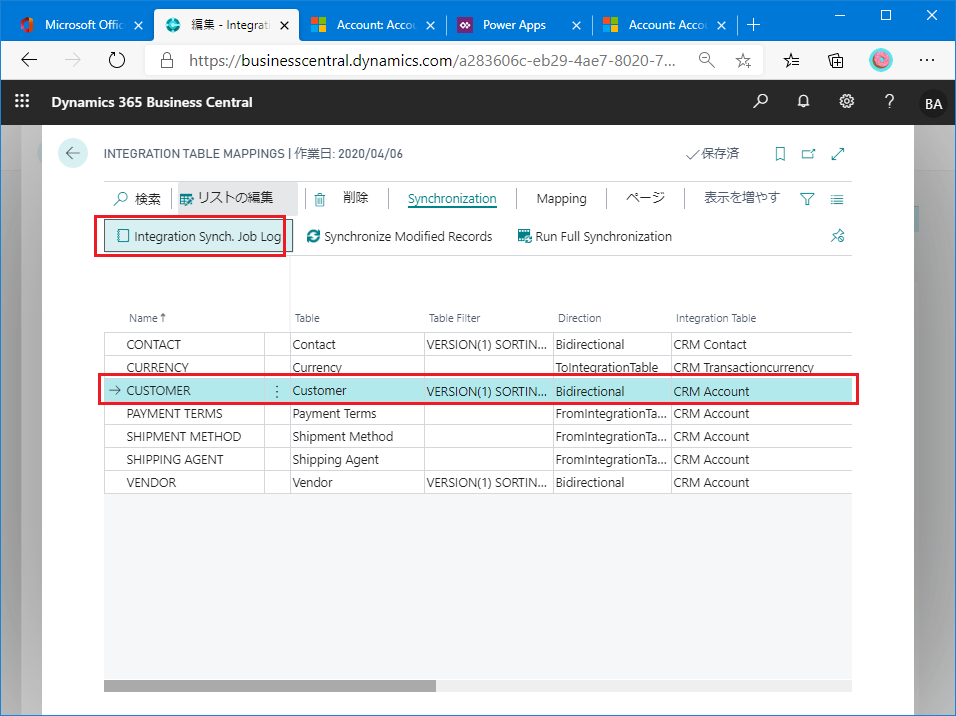The width and height of the screenshot is (956, 716).
Task: Expand the page to full screen
Action: click(x=838, y=154)
